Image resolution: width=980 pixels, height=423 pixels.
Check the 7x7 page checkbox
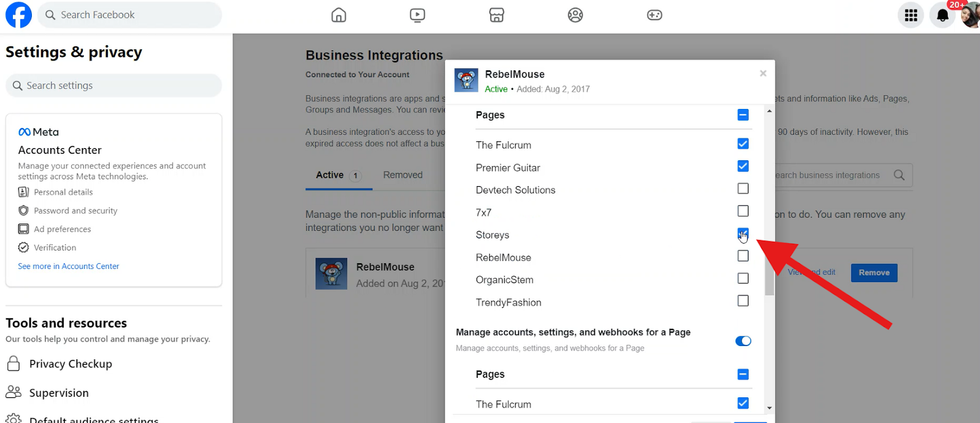743,211
